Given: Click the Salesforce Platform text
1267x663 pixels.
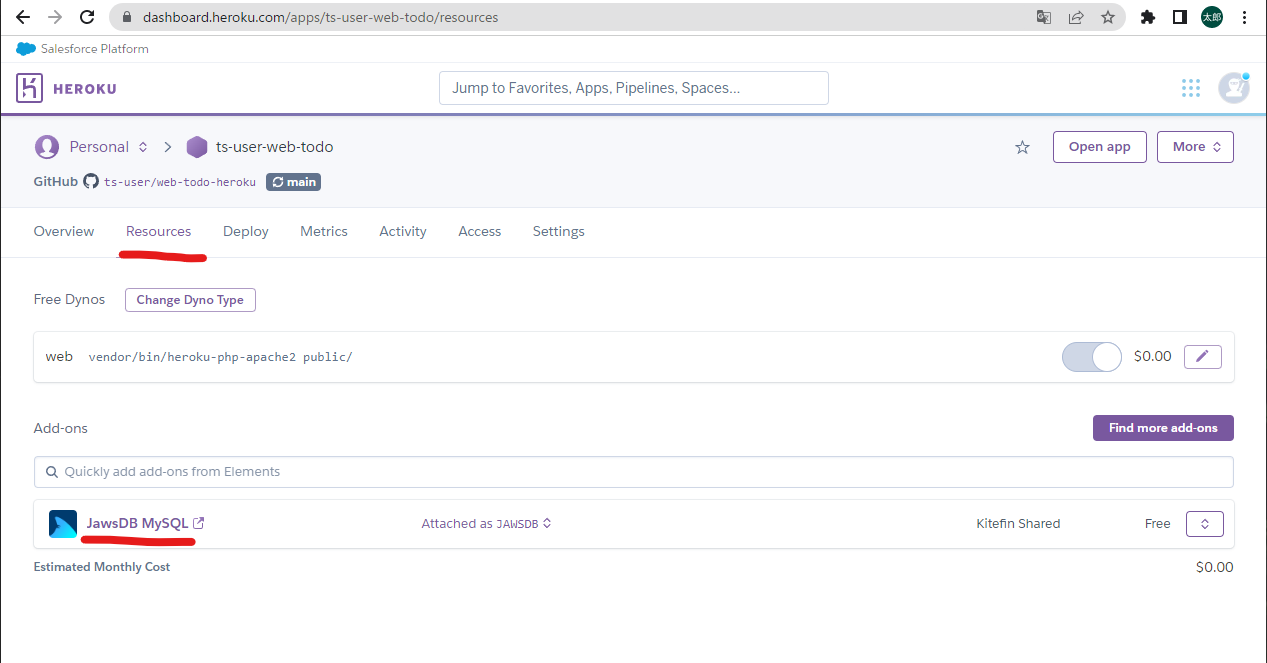Looking at the screenshot, I should (95, 49).
